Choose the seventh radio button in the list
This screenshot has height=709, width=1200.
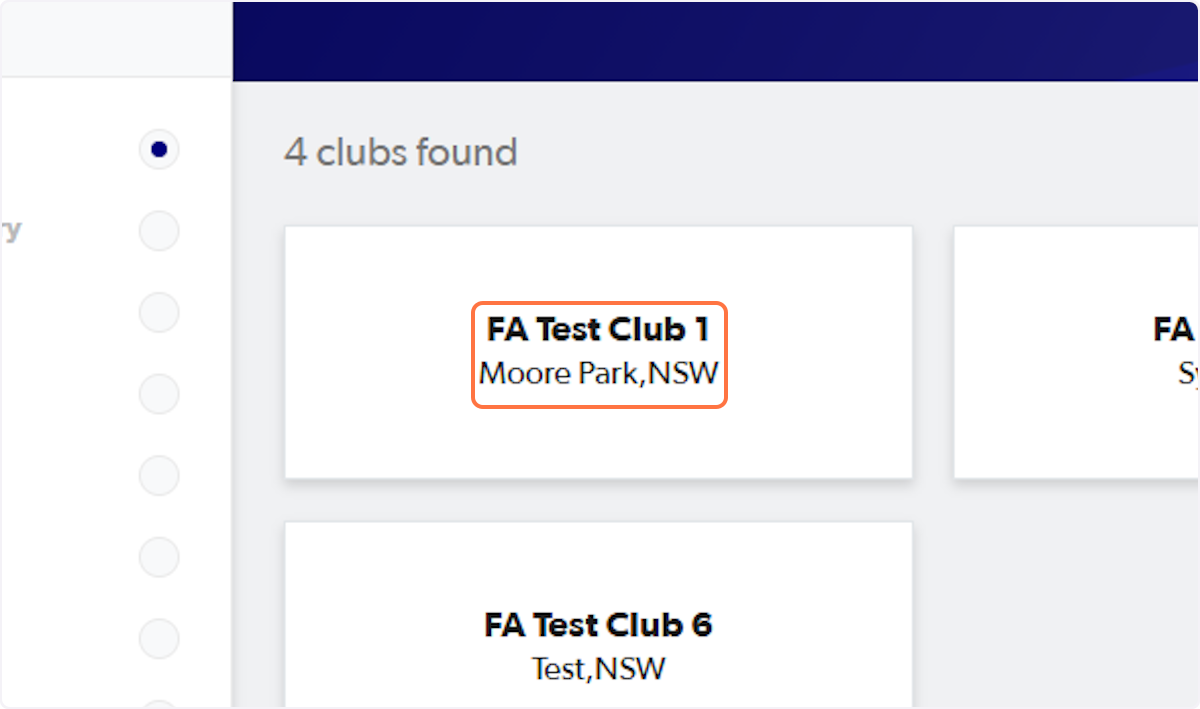(159, 639)
